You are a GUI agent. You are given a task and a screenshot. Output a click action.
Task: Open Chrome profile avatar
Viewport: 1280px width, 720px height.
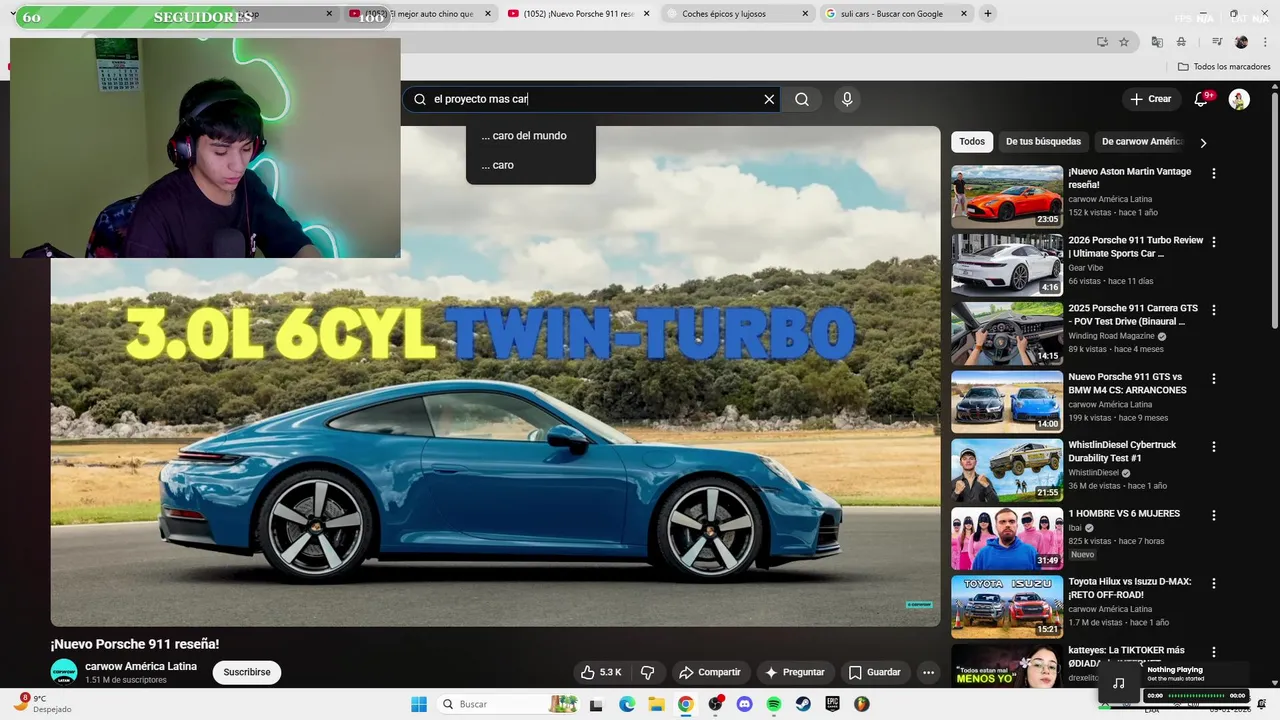tap(1241, 42)
